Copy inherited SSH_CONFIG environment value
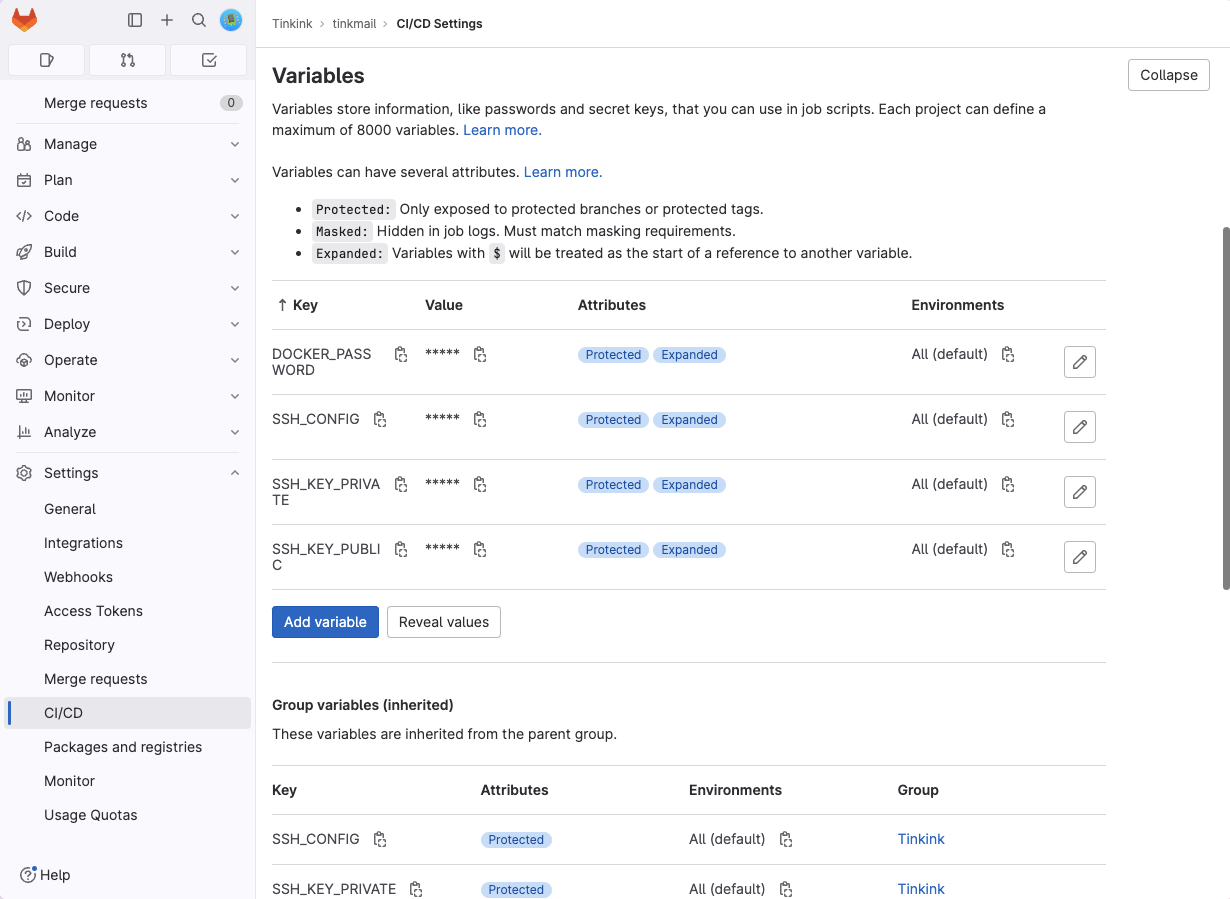Screen dimensions: 1230x899 click(786, 839)
